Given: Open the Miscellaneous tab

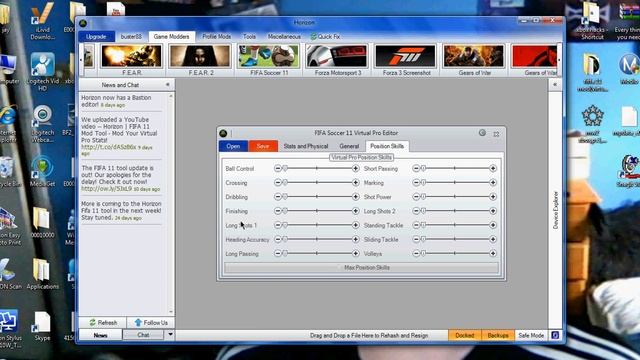Looking at the screenshot, I should (284, 37).
